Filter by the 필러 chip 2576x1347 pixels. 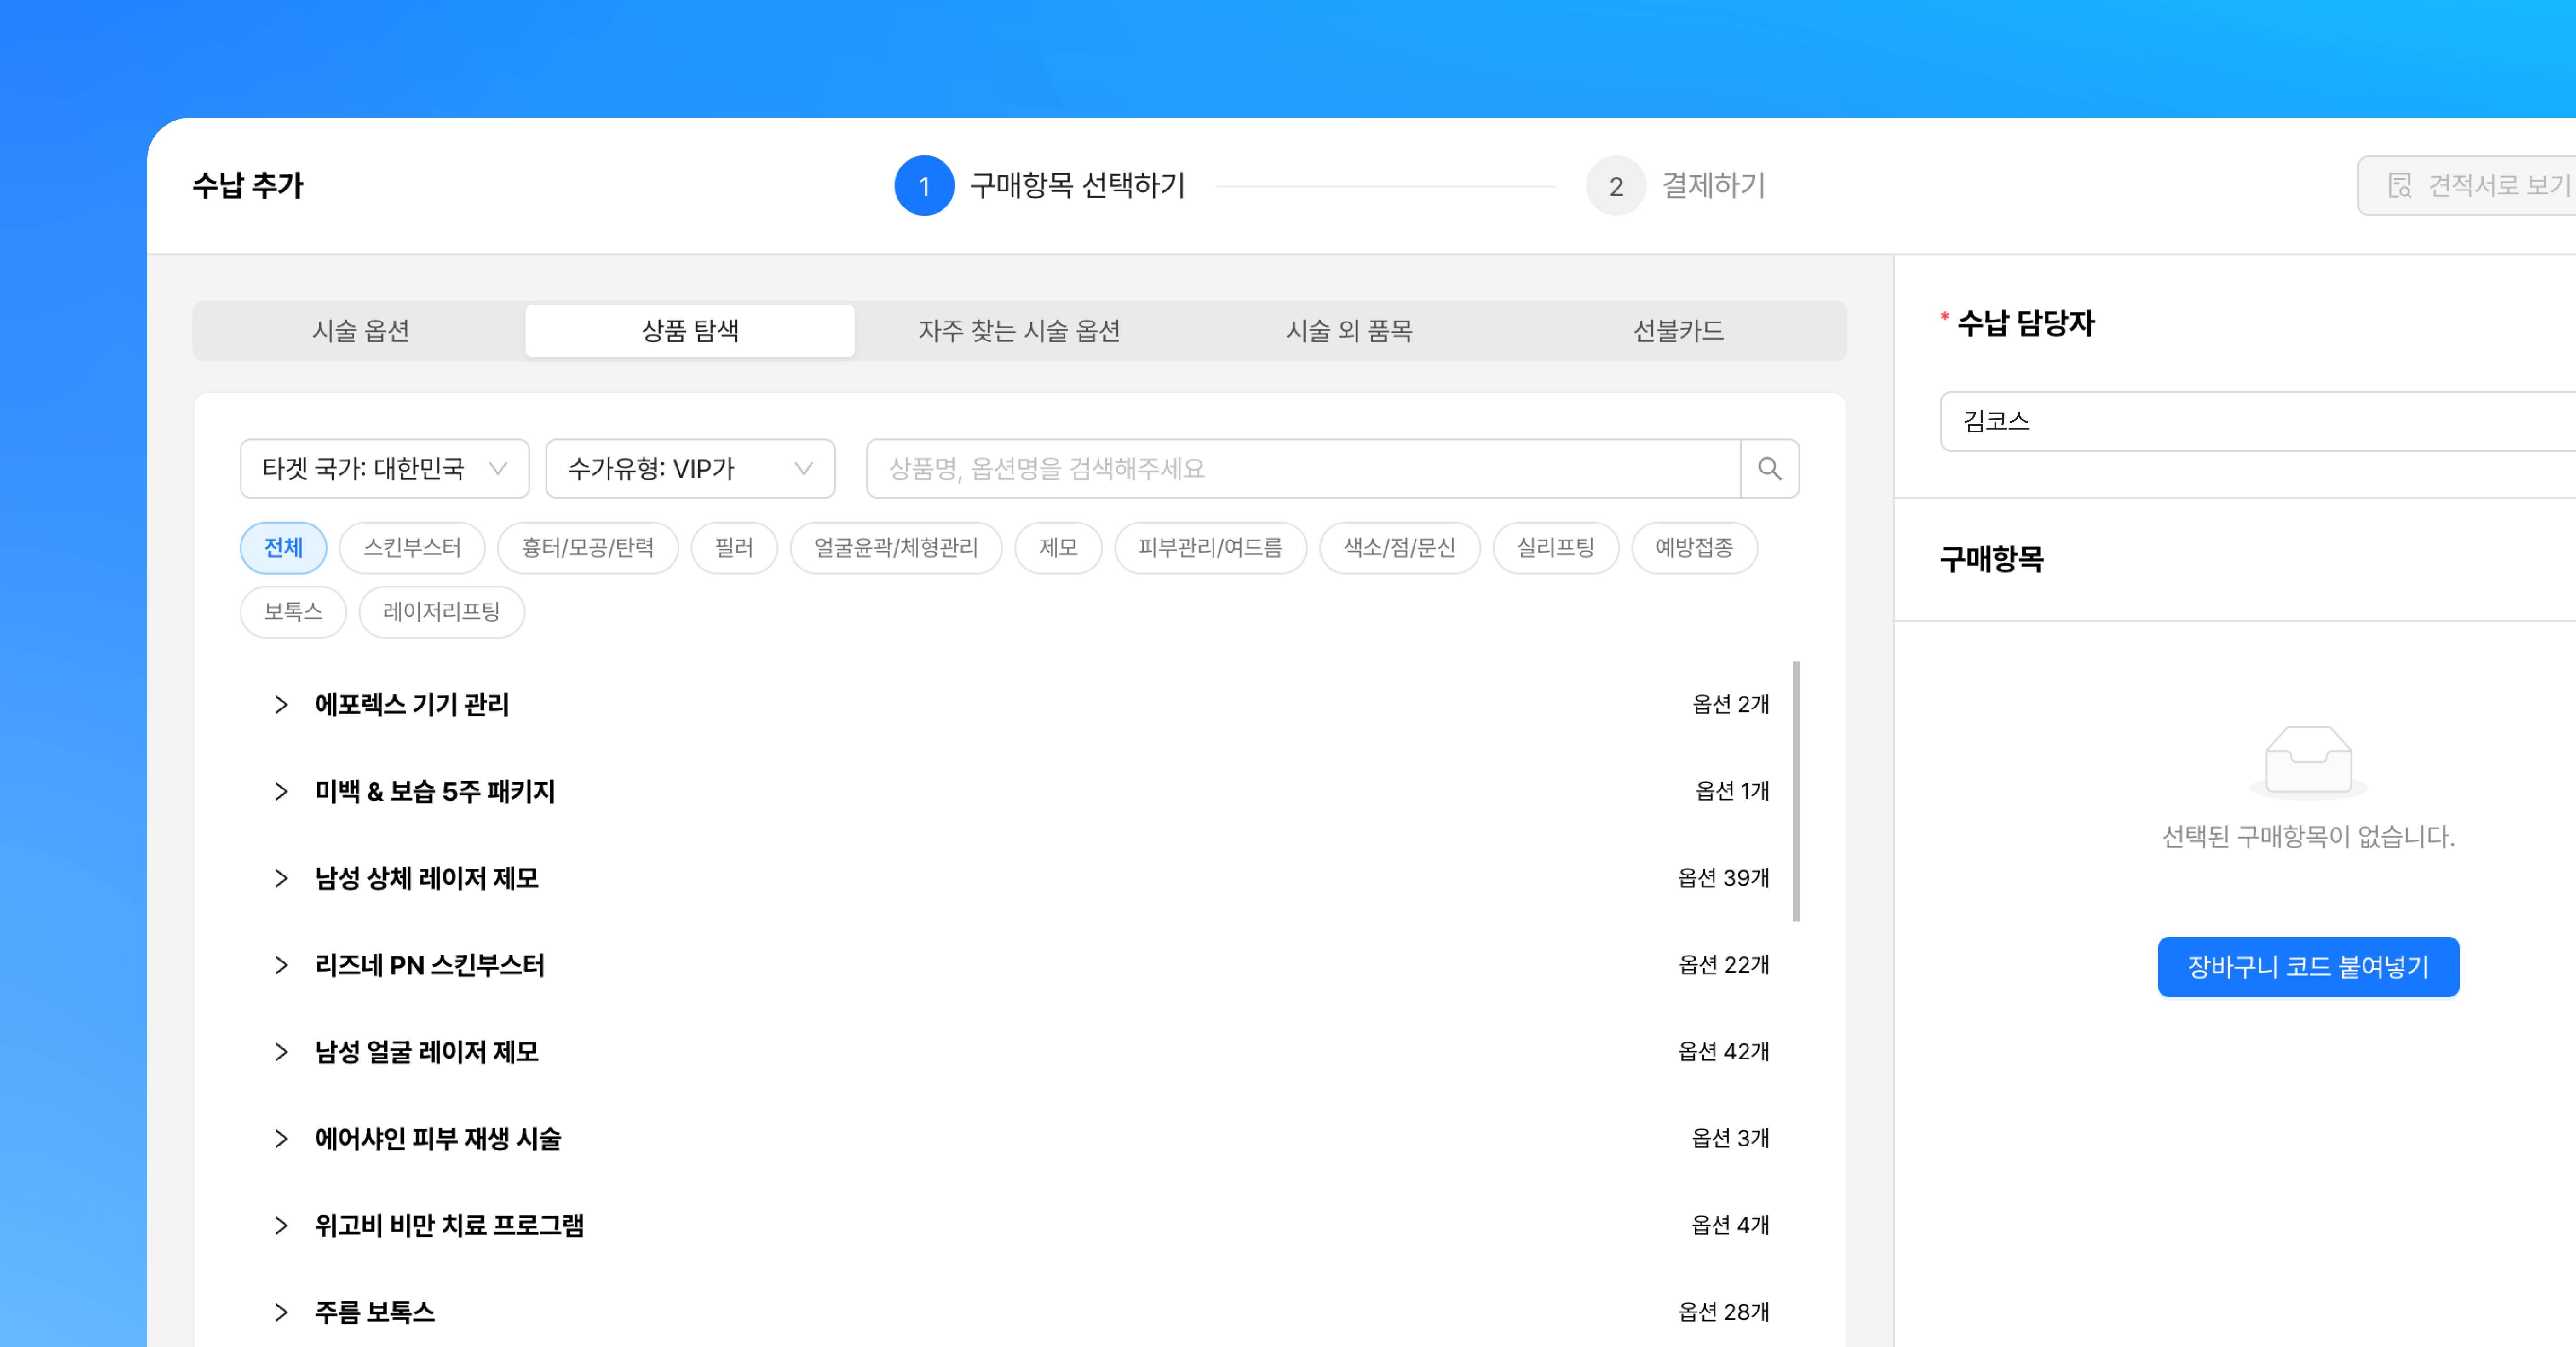pyautogui.click(x=734, y=547)
